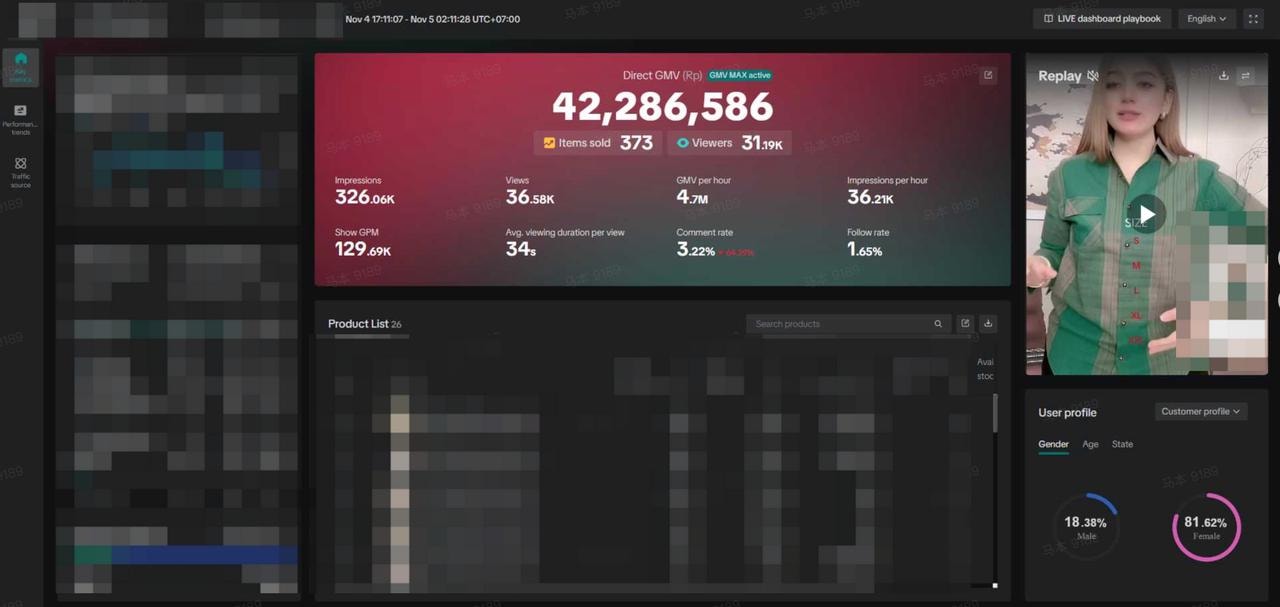This screenshot has width=1280, height=607.
Task: Click the swap icon on the Replay panel
Action: 1245,75
